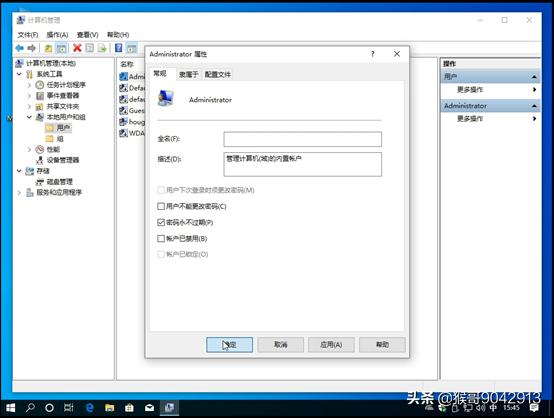The image size is (554, 418).
Task: Collapse the 用户 section in Actions pane
Action: coord(534,77)
